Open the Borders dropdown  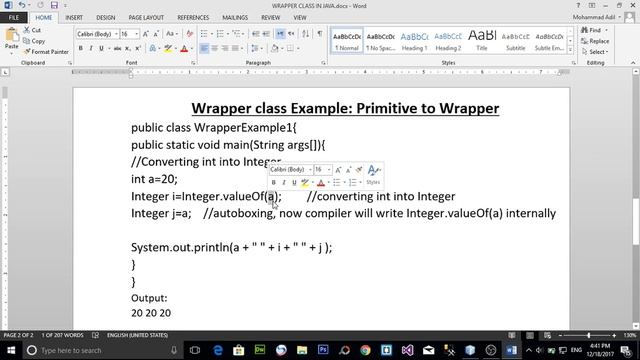click(298, 49)
